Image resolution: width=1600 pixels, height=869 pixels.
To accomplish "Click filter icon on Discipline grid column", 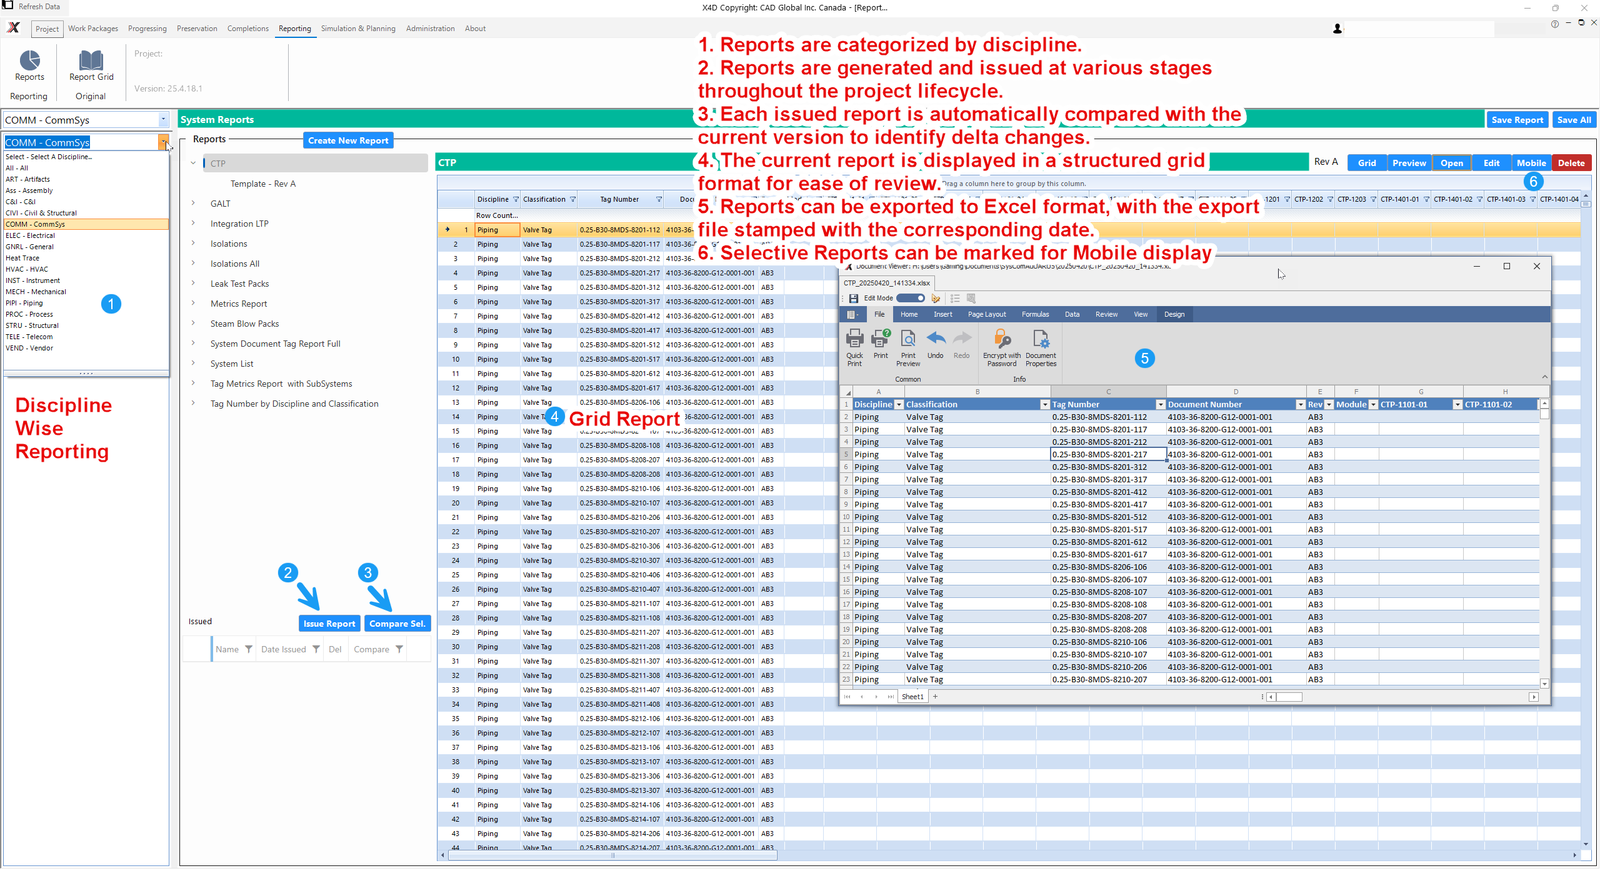I will click(x=516, y=199).
